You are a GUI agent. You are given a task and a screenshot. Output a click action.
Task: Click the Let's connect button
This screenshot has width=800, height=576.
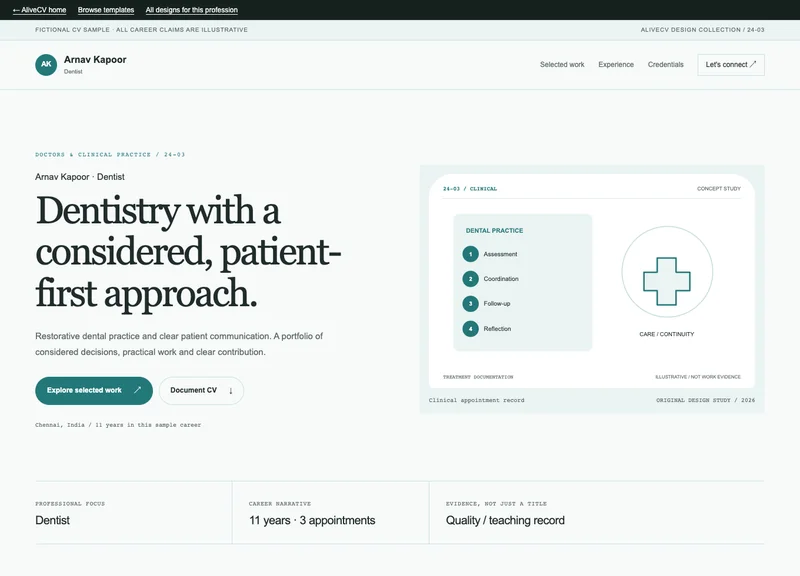coord(731,65)
